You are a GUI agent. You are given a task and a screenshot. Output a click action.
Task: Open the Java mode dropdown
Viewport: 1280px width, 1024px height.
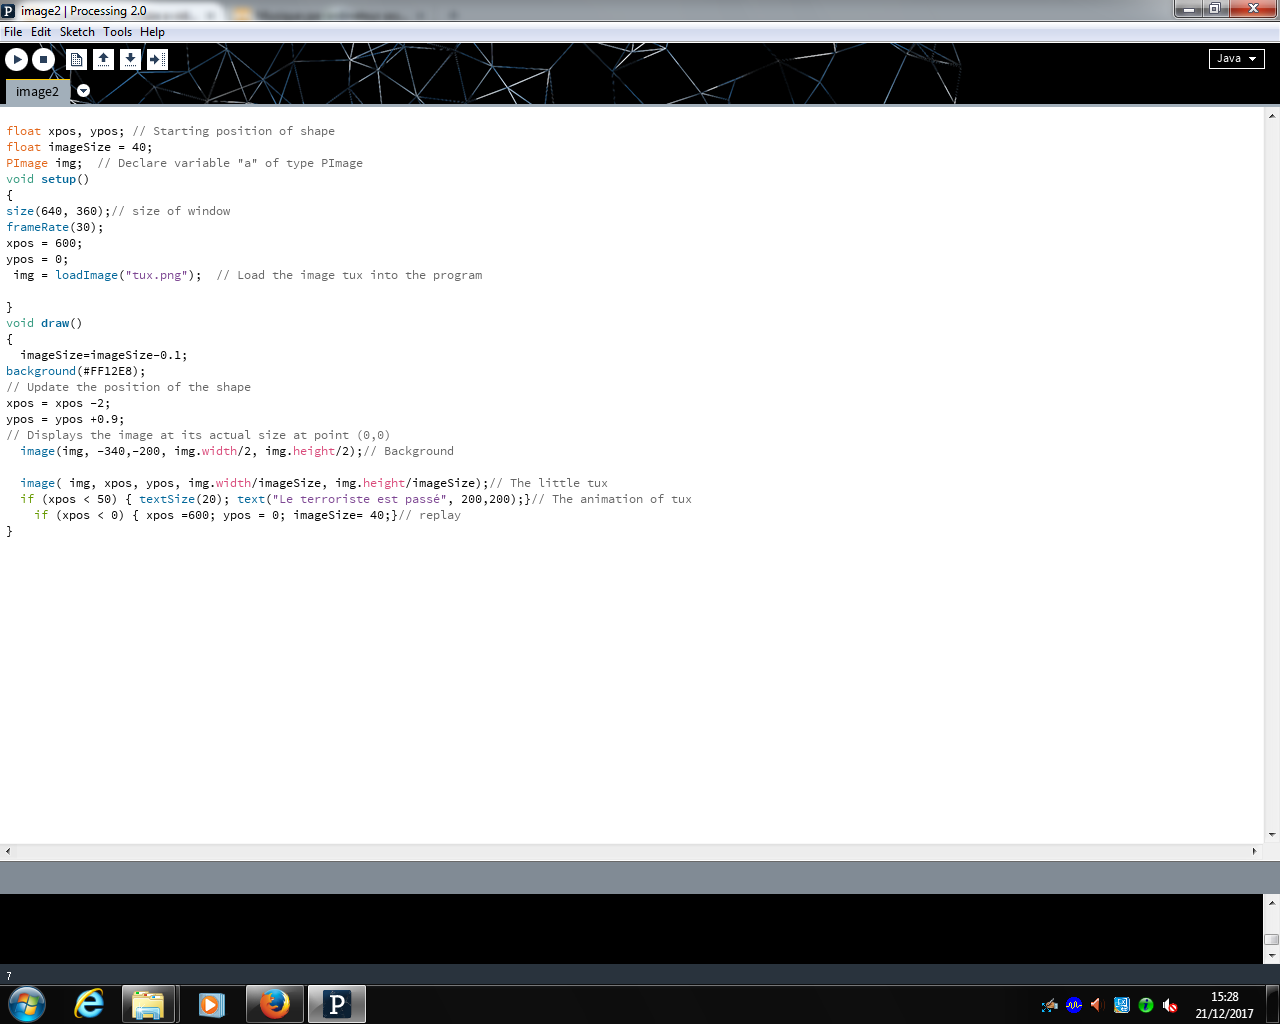pos(1236,59)
